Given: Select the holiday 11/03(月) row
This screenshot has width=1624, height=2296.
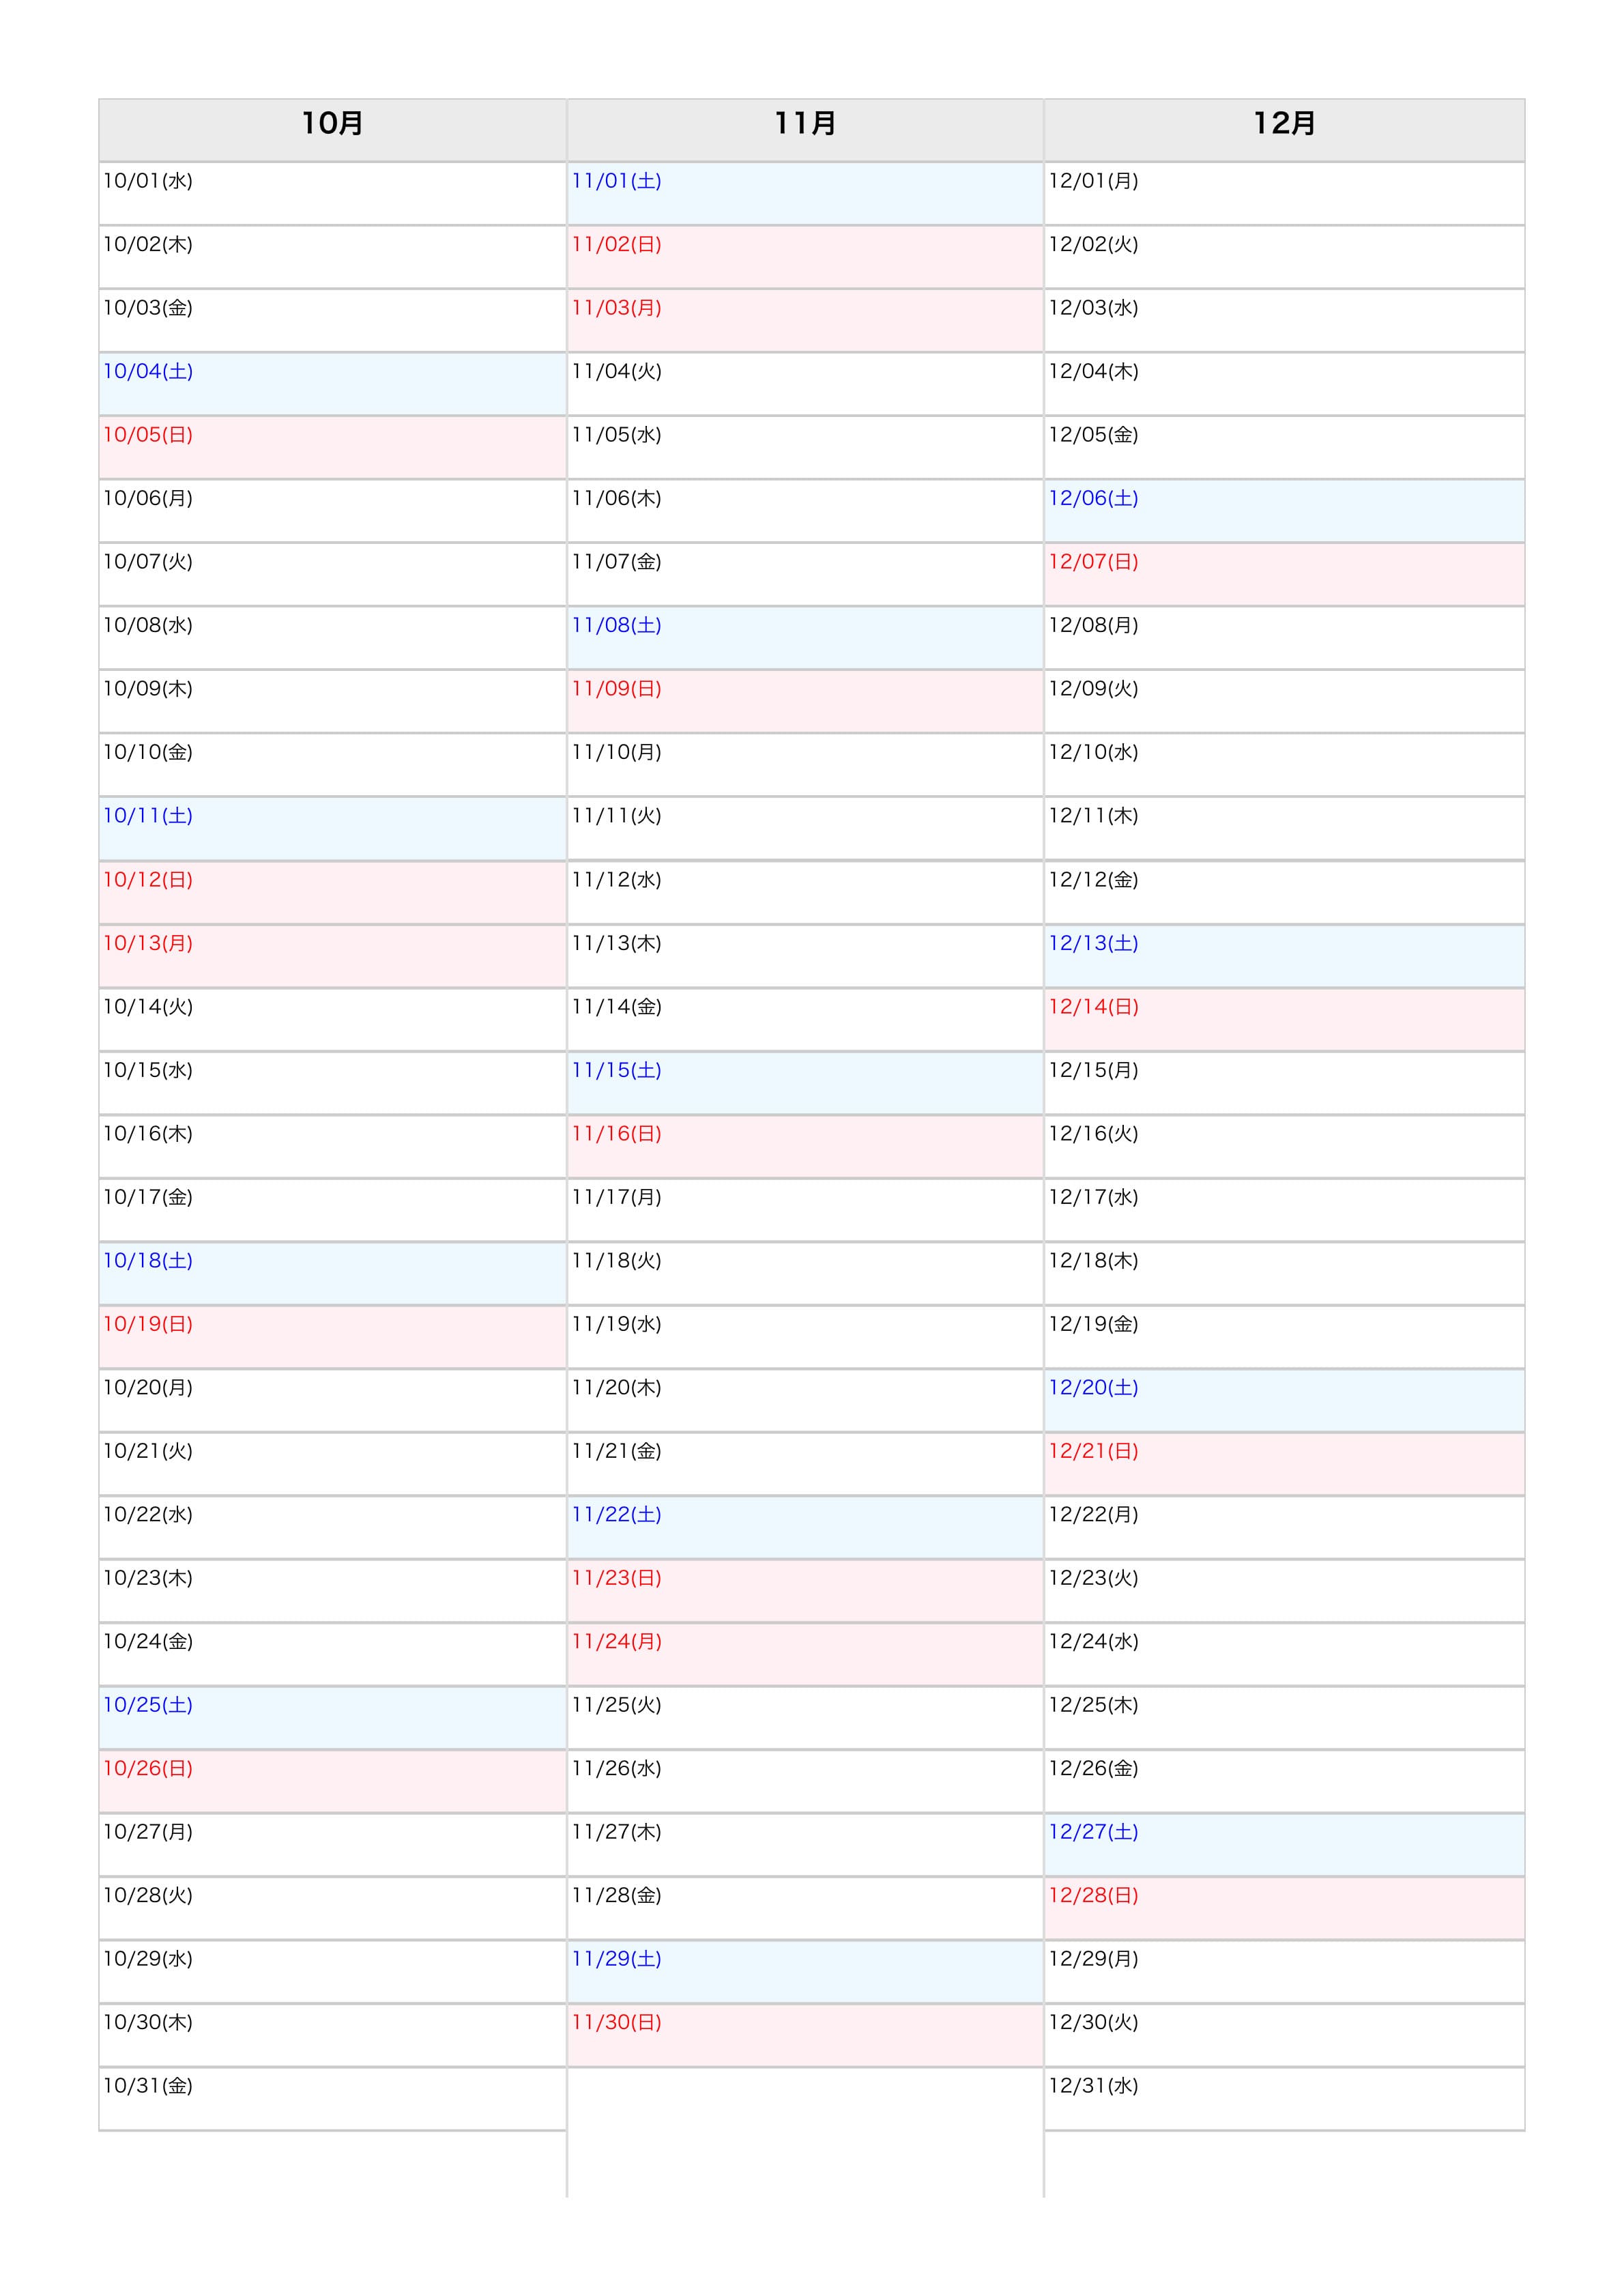Looking at the screenshot, I should point(805,320).
